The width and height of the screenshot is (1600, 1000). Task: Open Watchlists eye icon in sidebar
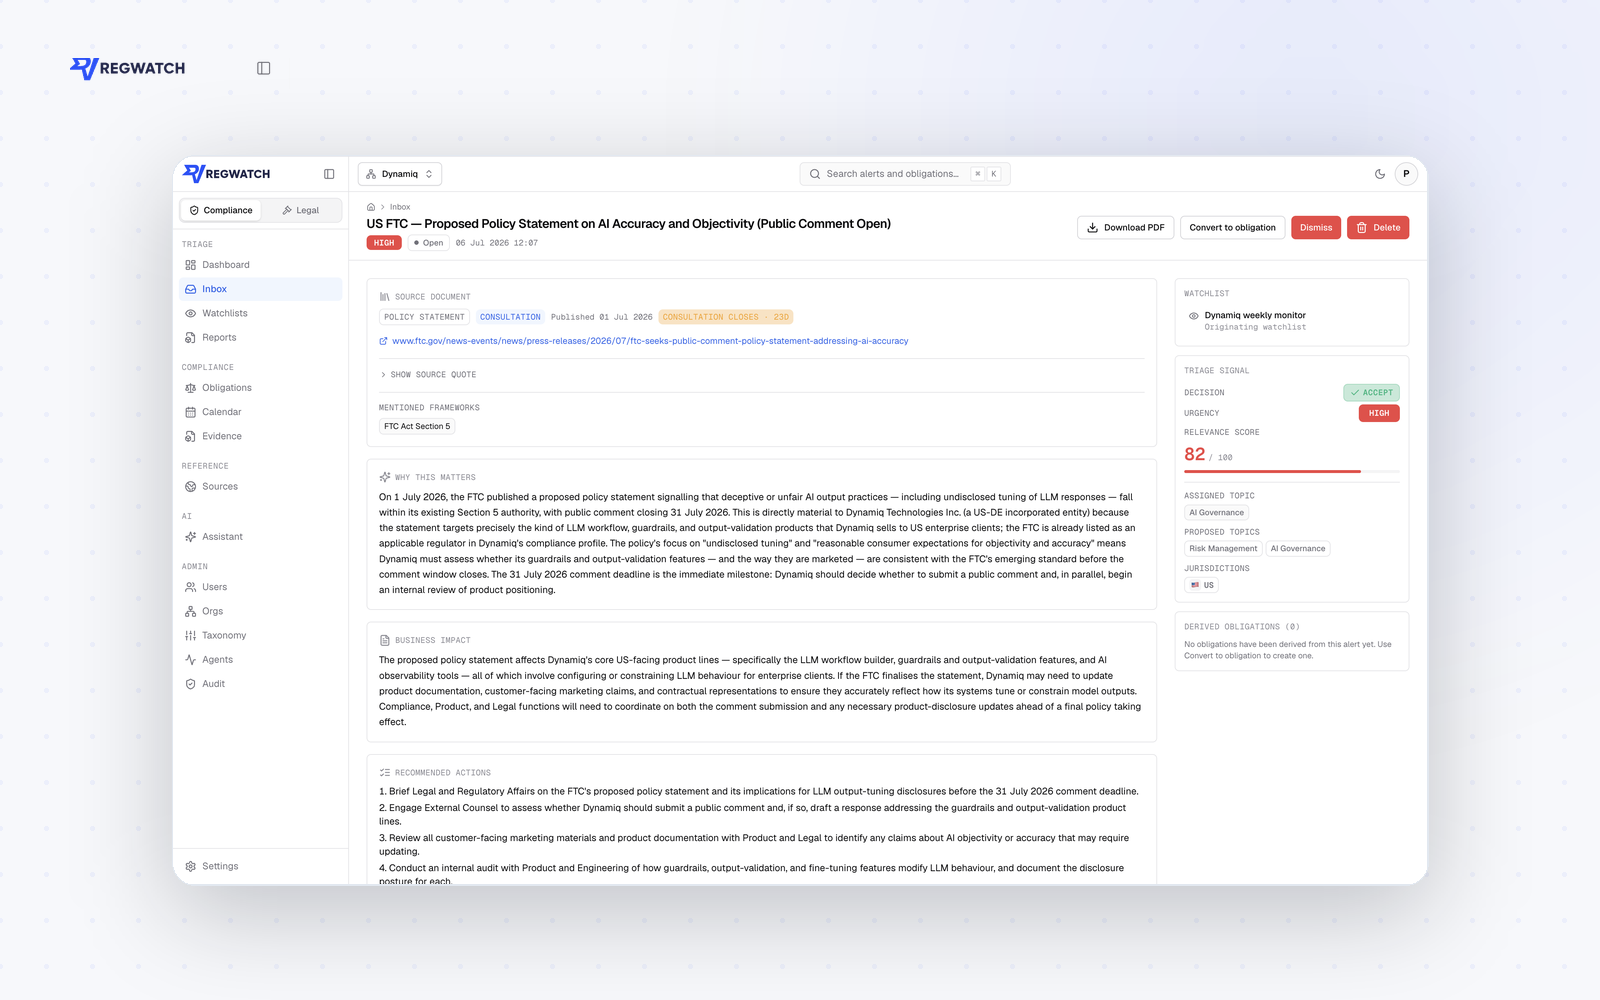[x=191, y=314]
